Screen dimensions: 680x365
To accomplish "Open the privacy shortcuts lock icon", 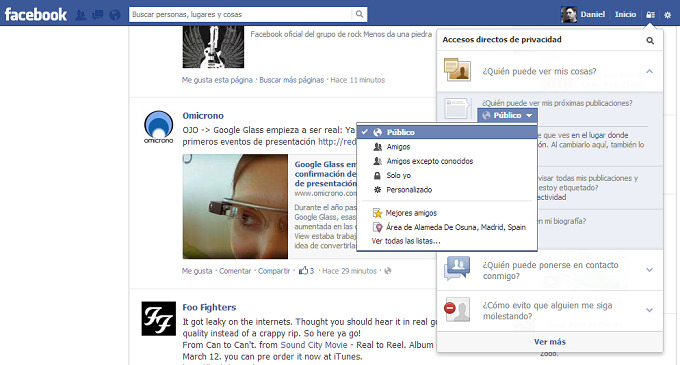I will click(x=650, y=15).
